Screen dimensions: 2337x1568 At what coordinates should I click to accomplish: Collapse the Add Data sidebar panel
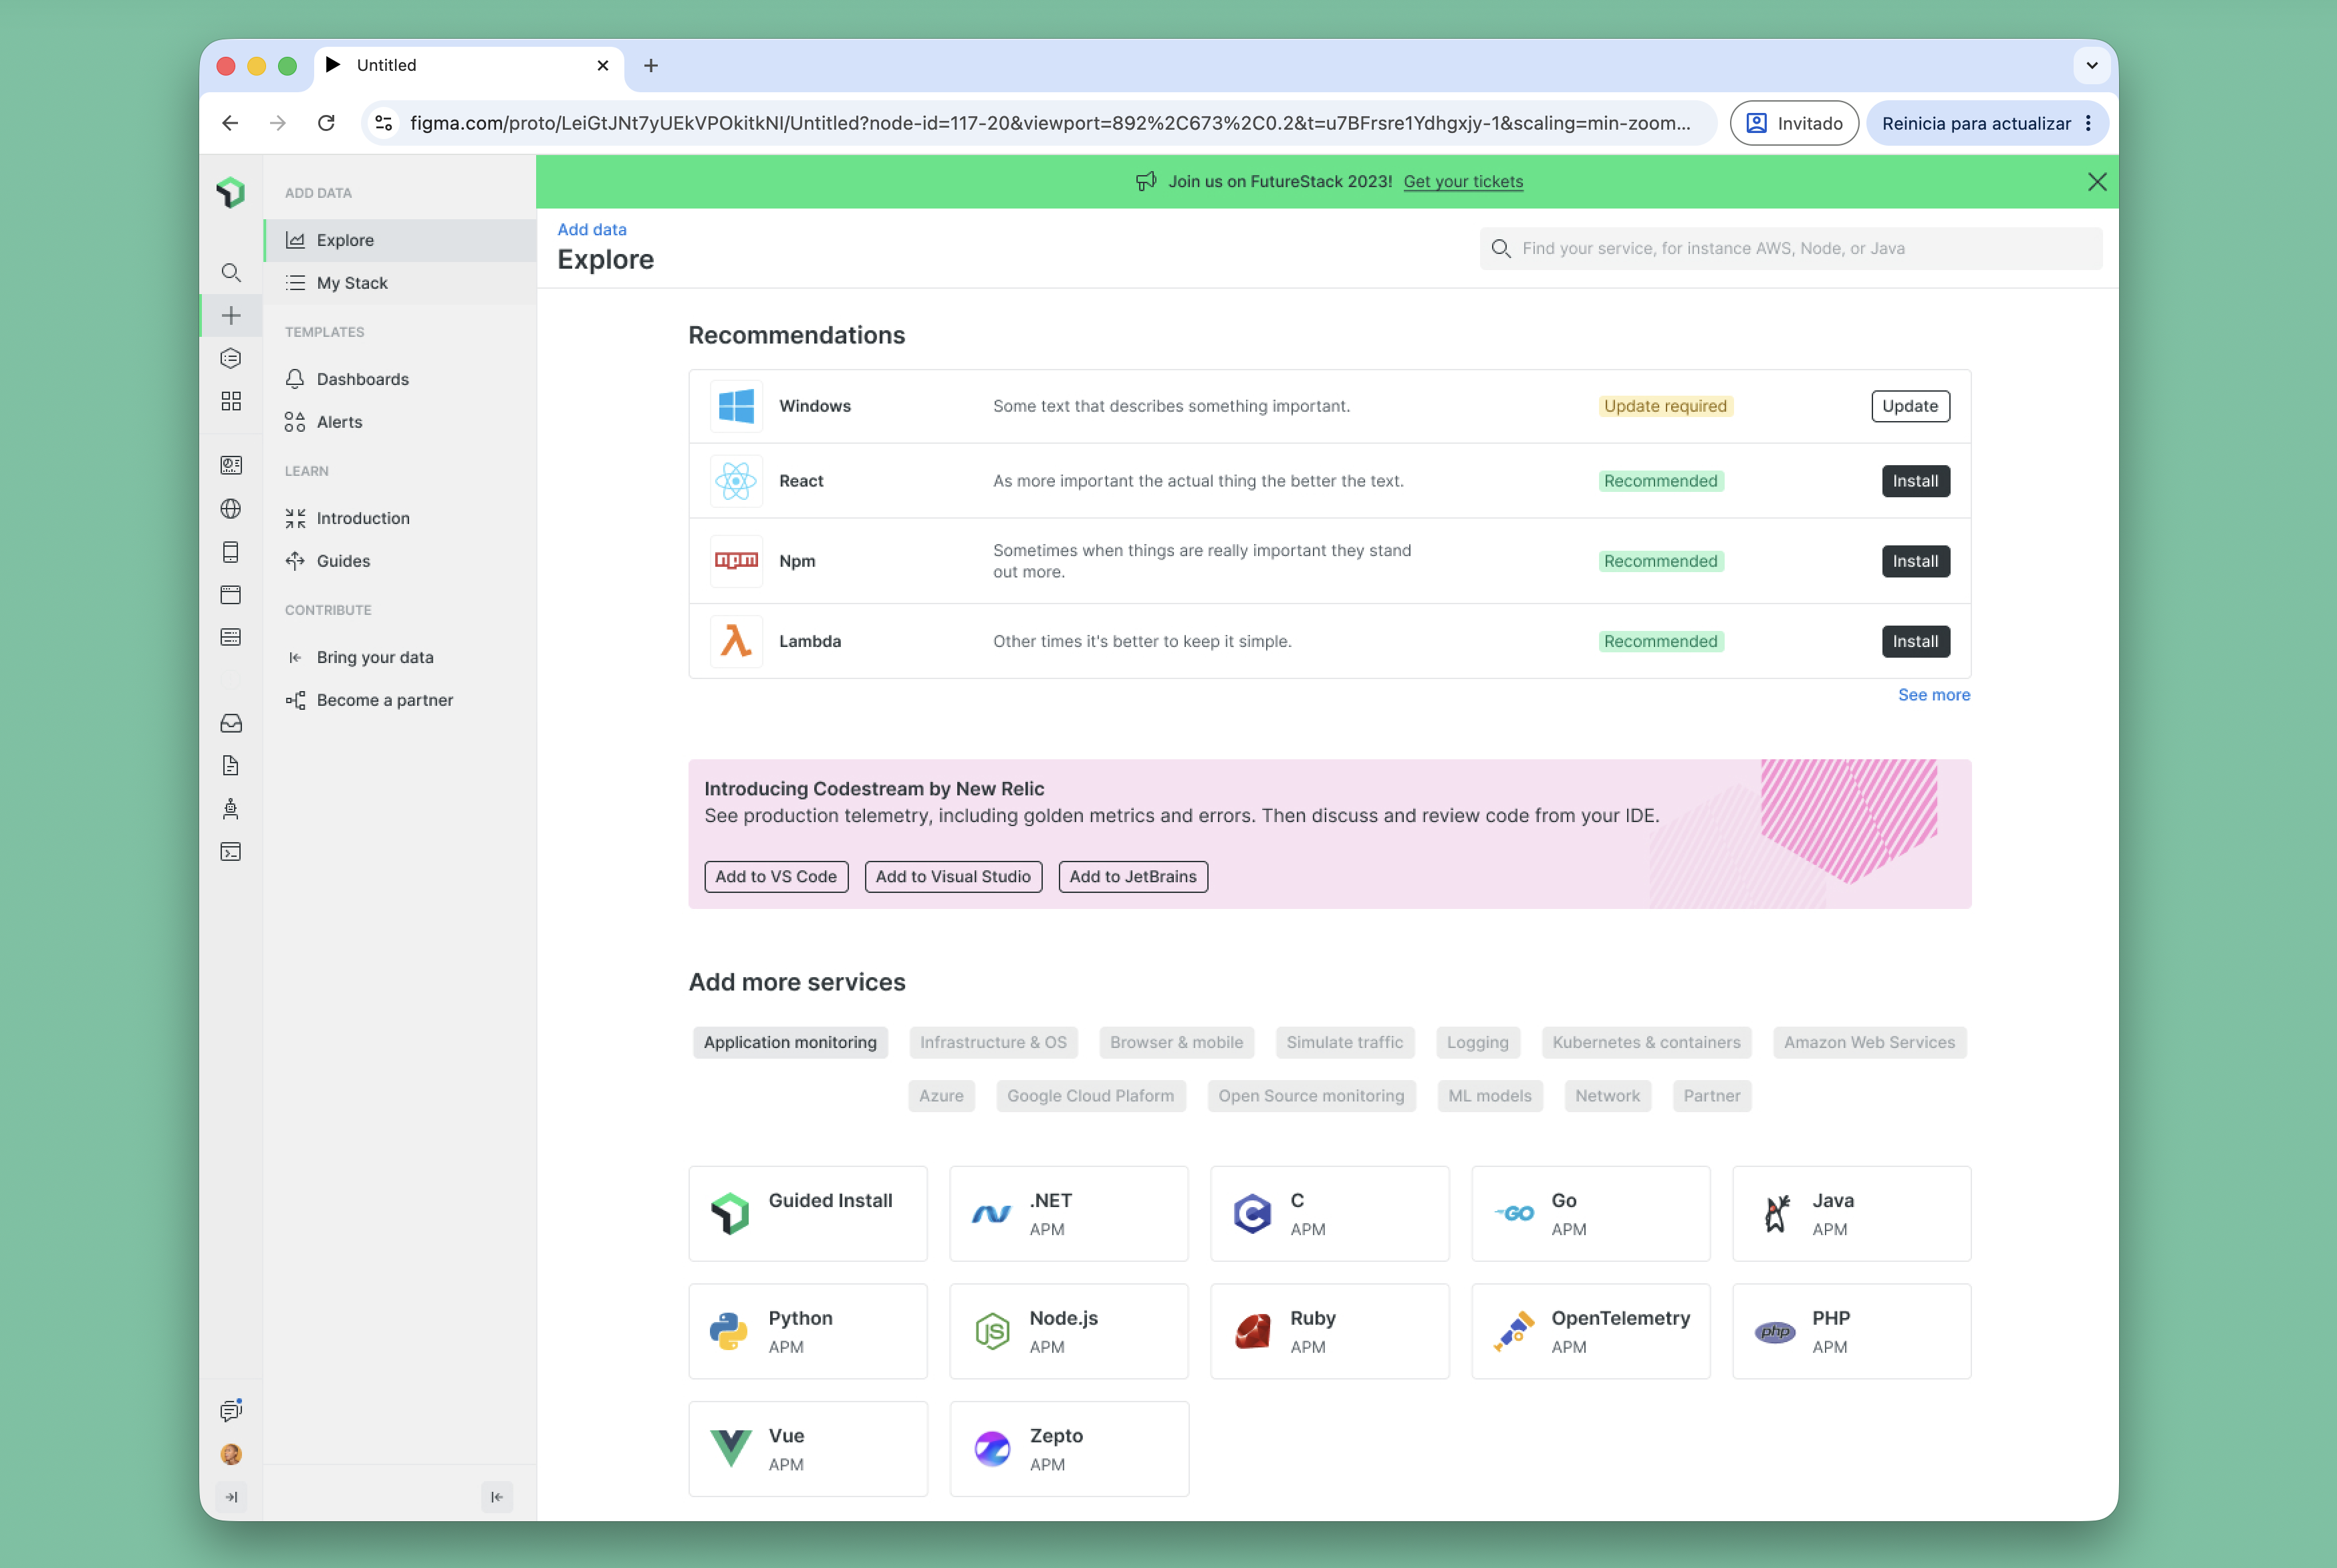point(497,1497)
